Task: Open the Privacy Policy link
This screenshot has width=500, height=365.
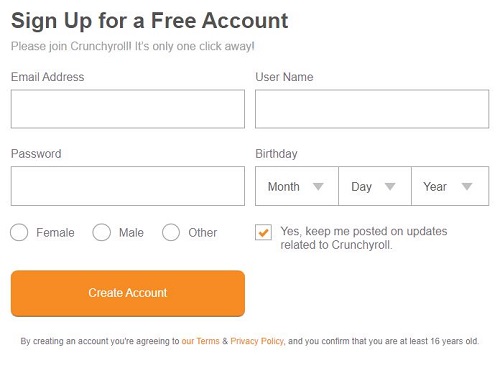Action: (x=257, y=341)
